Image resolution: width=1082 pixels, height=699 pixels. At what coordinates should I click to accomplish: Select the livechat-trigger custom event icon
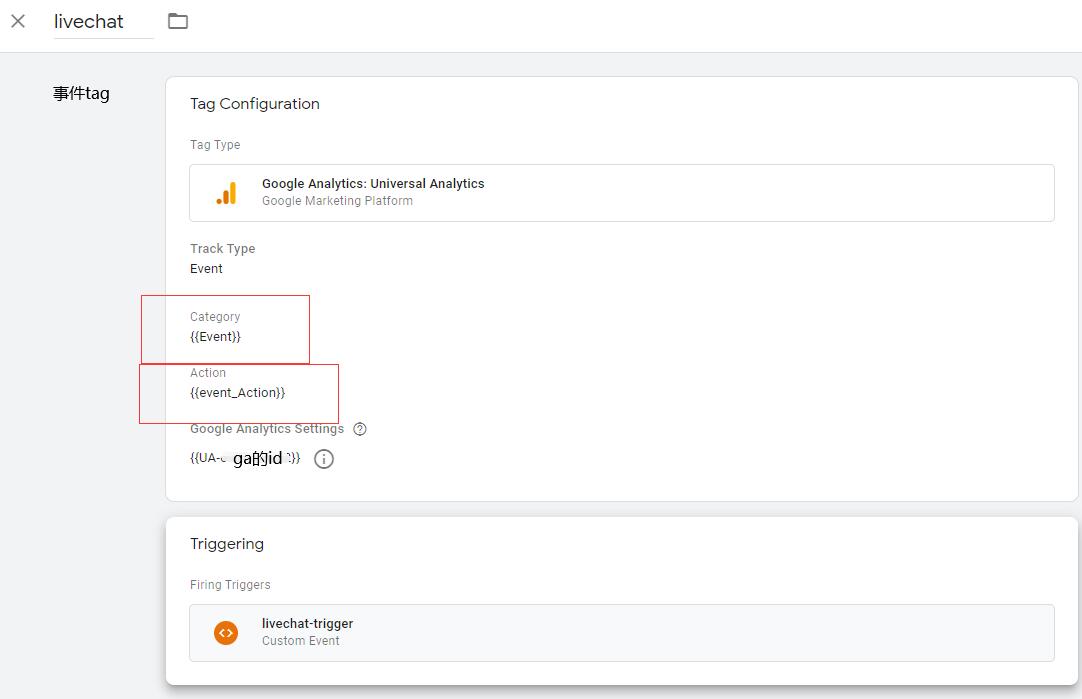pyautogui.click(x=226, y=633)
